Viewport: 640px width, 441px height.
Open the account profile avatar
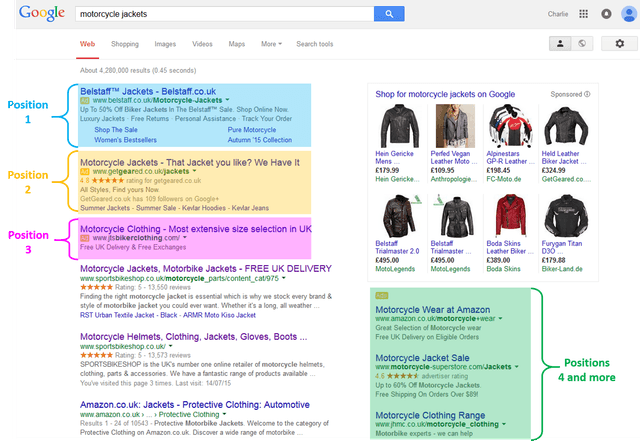click(629, 14)
